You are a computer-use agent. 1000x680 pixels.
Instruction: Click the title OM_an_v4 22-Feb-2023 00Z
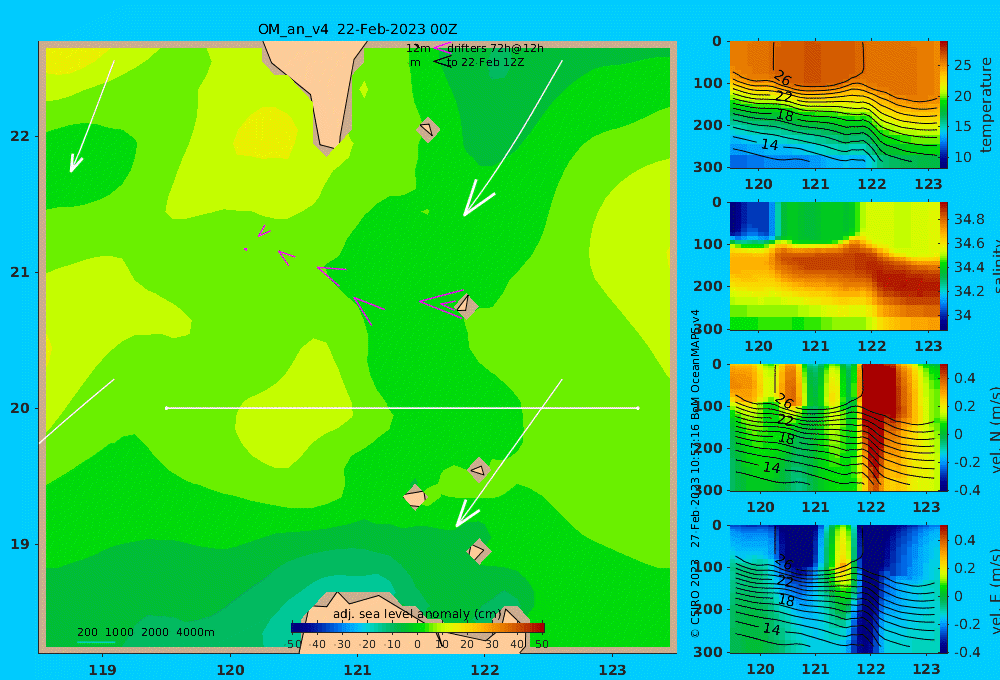coord(357,29)
